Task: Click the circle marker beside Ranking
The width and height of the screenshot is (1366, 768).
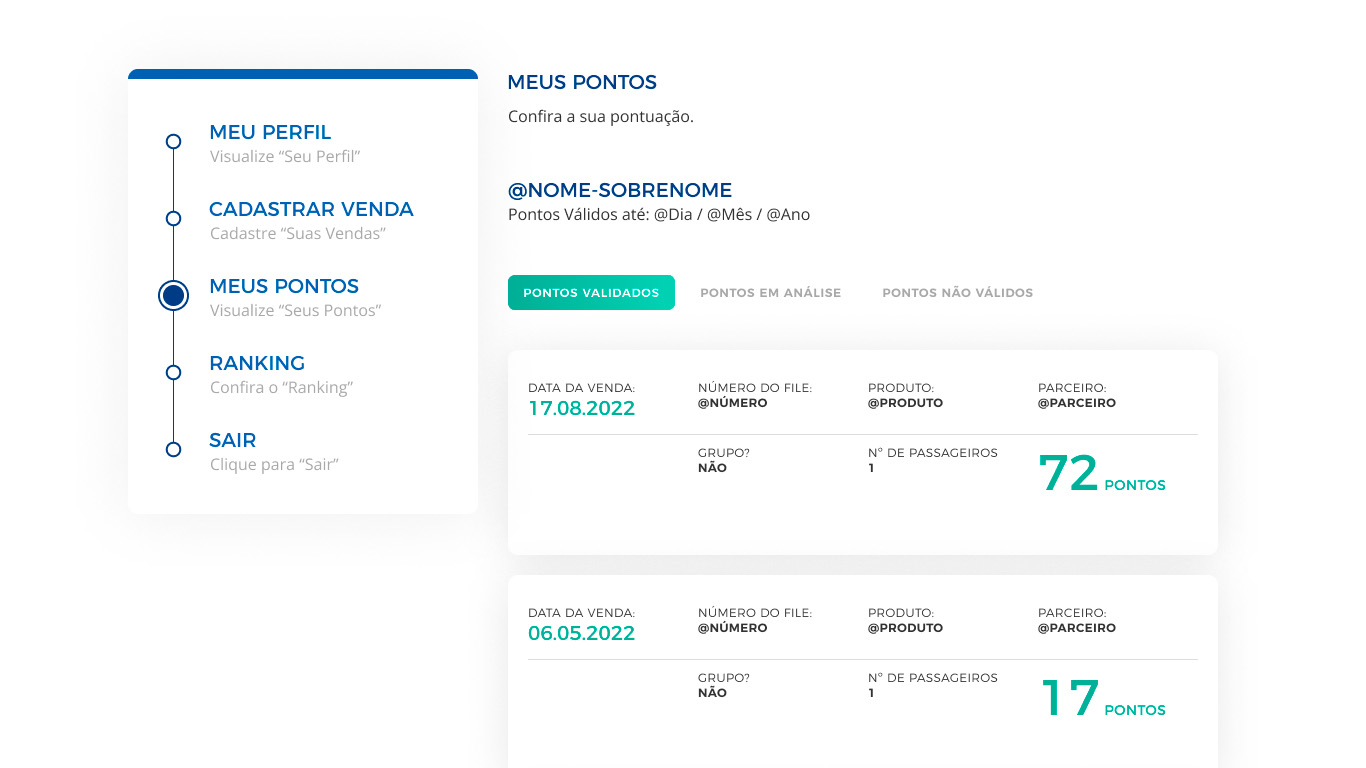Action: (173, 372)
